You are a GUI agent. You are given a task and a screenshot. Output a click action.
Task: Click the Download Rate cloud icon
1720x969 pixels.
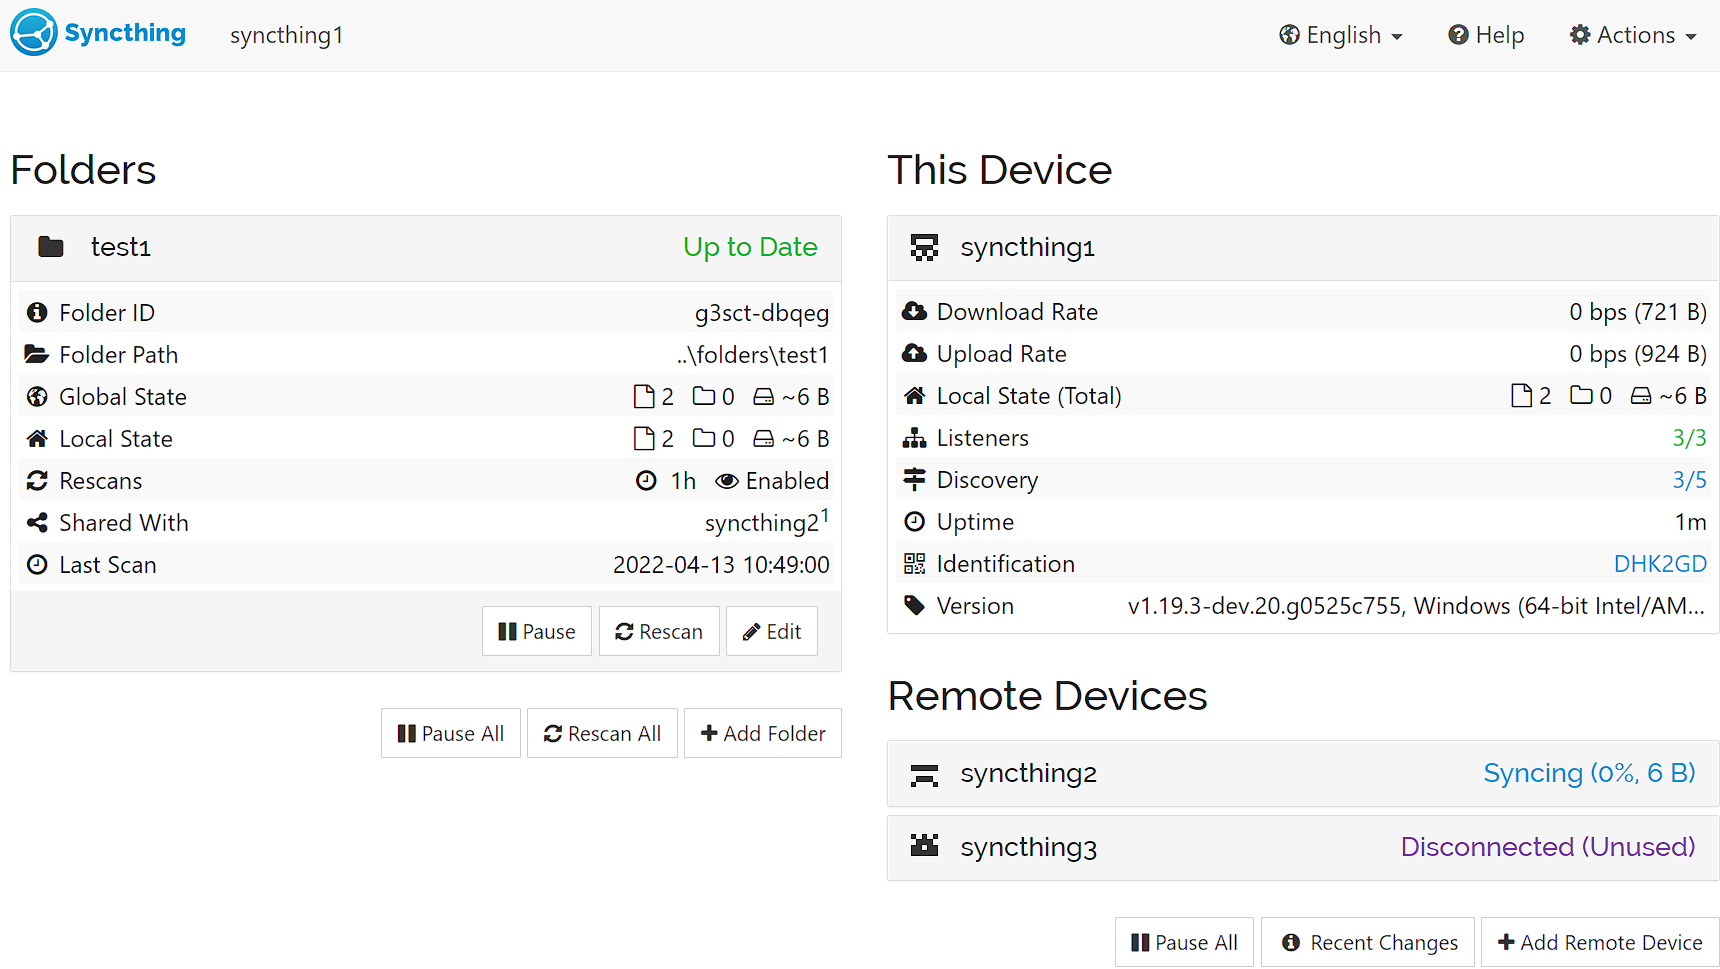pos(915,311)
